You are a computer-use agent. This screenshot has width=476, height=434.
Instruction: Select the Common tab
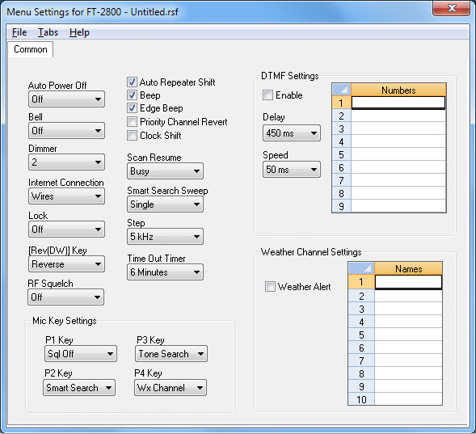[30, 49]
